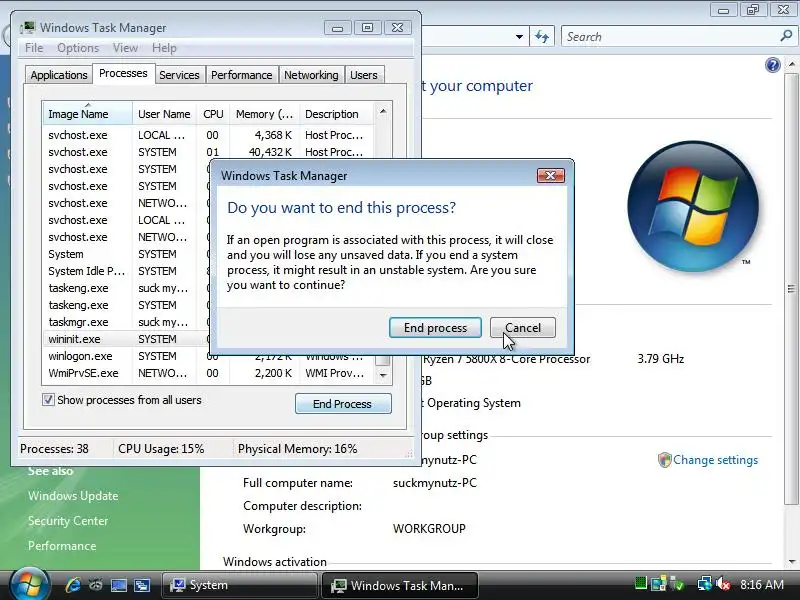Screen dimensions: 800x600
Task: Open the Windows Start orb
Action: coord(29,583)
